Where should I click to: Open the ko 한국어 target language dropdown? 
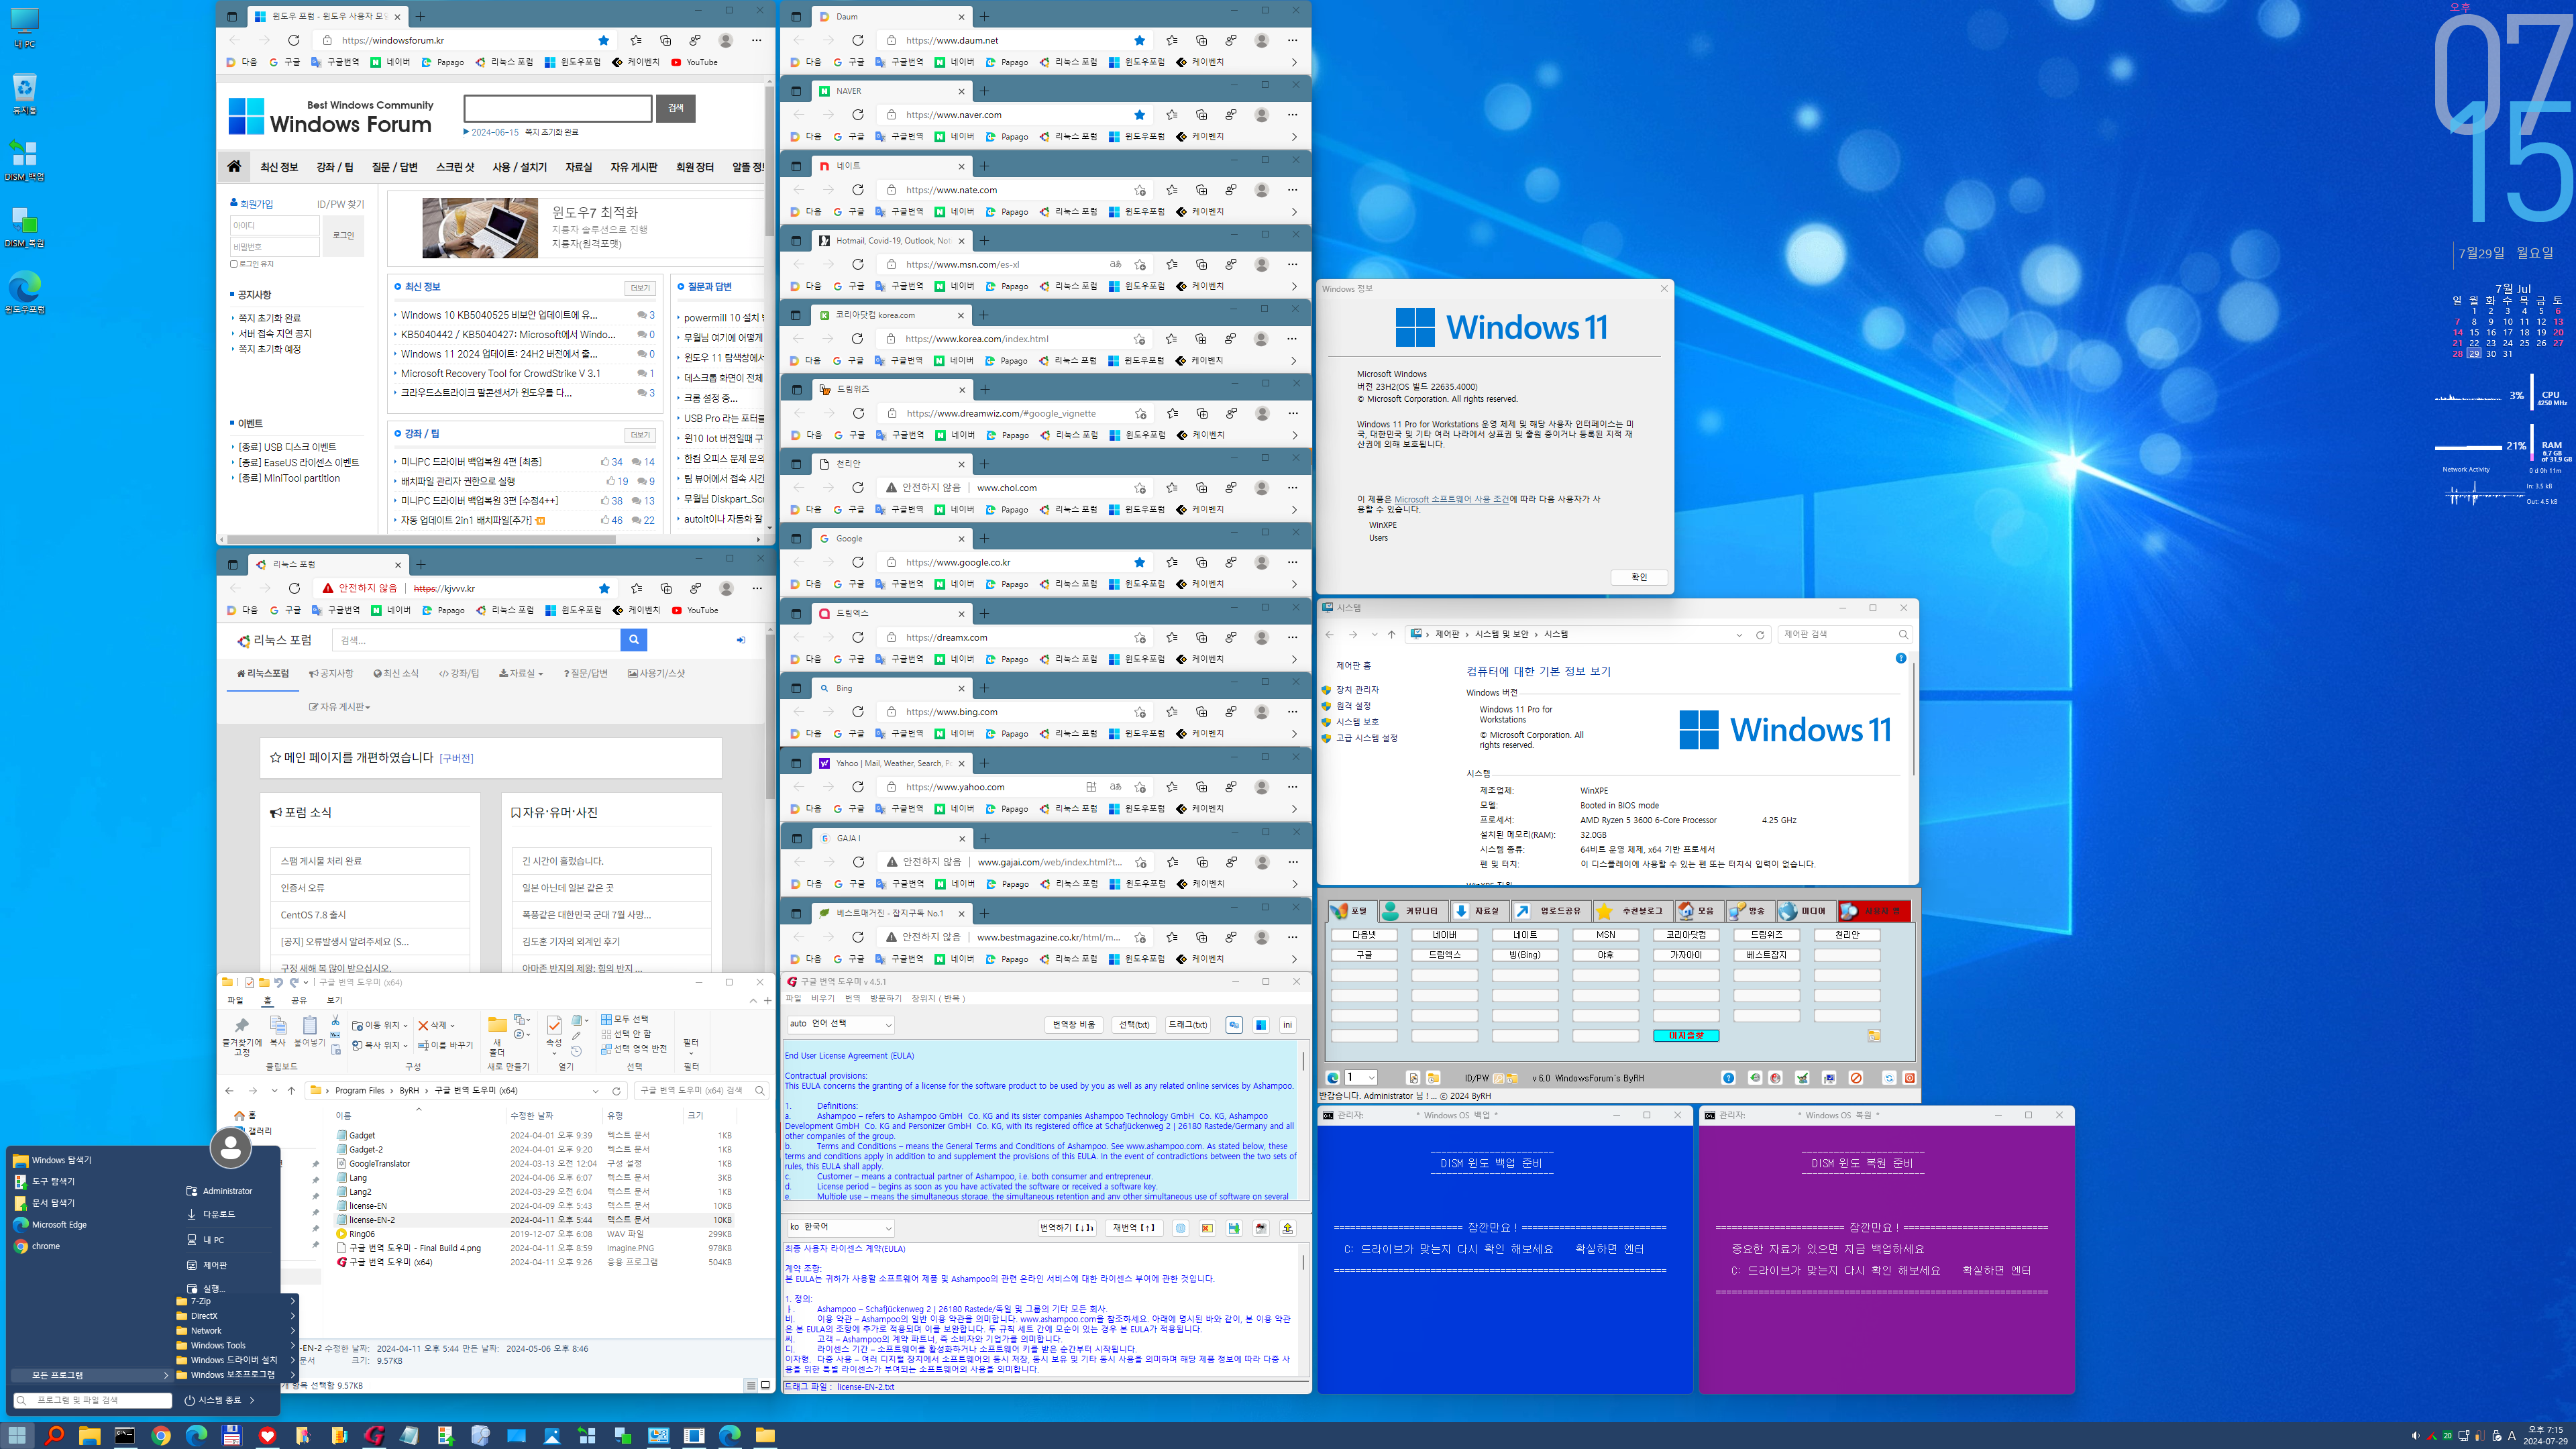click(840, 1228)
